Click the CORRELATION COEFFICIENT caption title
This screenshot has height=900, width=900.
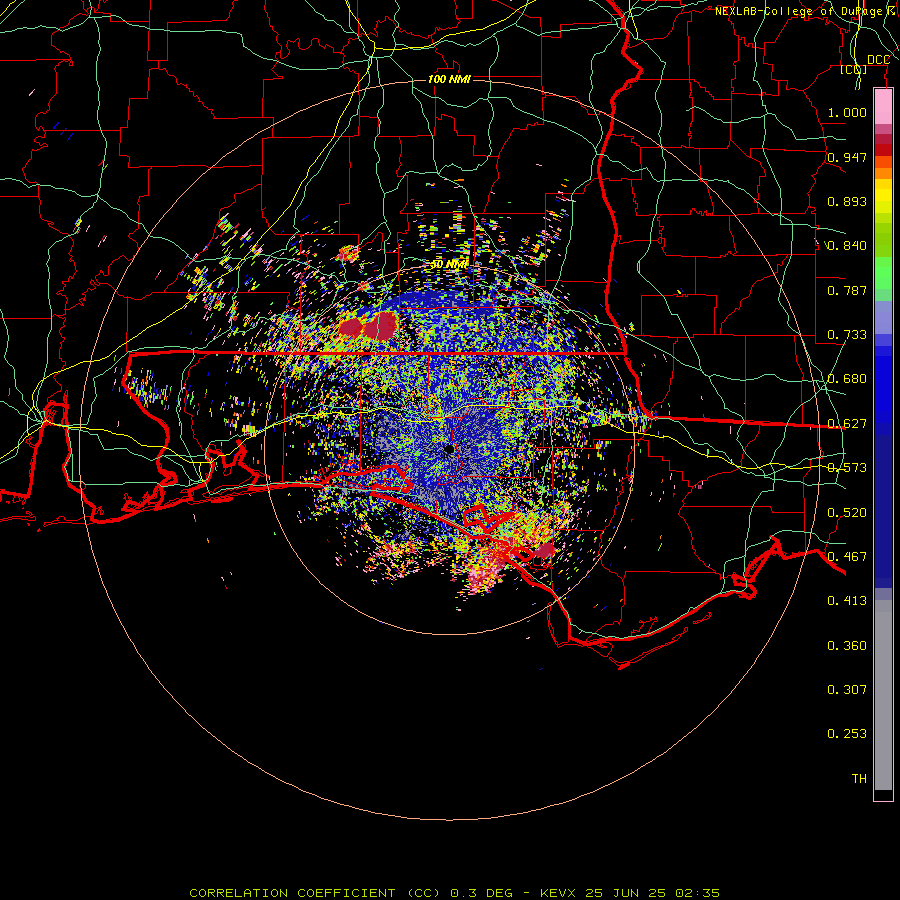297,893
